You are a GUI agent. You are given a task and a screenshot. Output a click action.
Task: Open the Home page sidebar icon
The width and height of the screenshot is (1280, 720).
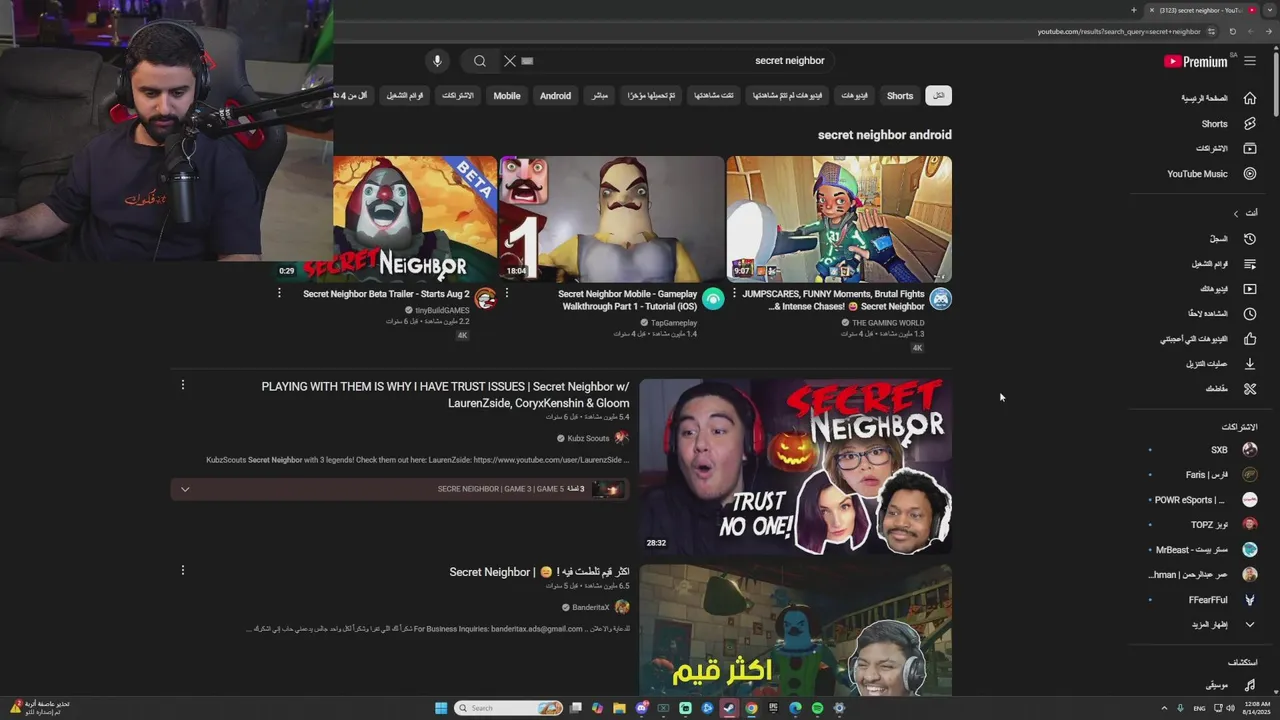1250,98
